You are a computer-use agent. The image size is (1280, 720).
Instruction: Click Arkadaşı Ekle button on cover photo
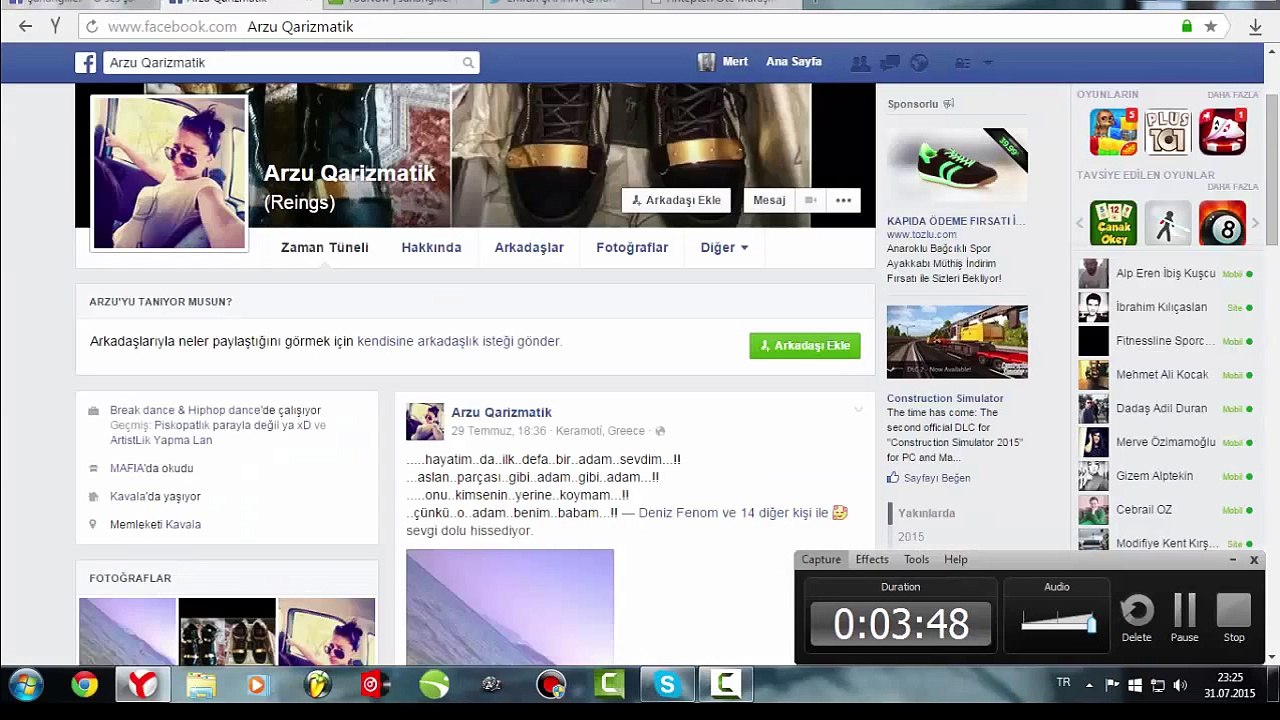tap(676, 200)
